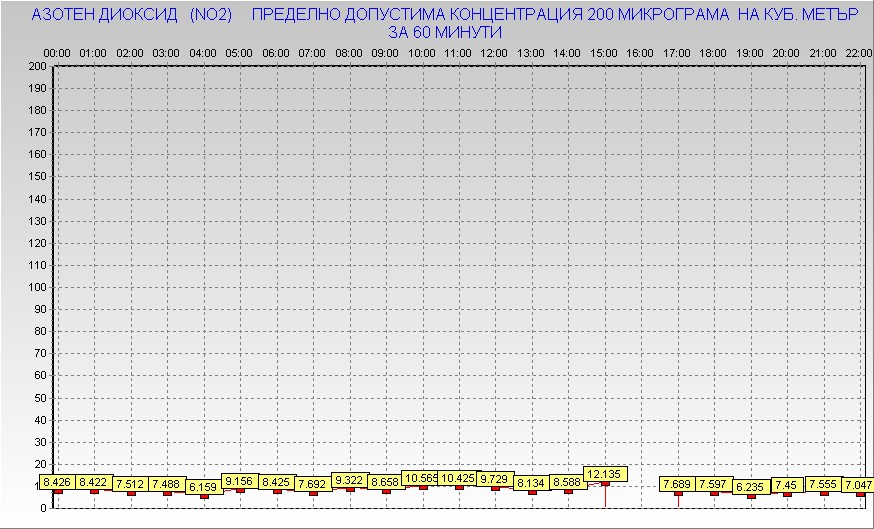Click the 12.135 data label at 15:00
The image size is (874, 529).
click(605, 474)
